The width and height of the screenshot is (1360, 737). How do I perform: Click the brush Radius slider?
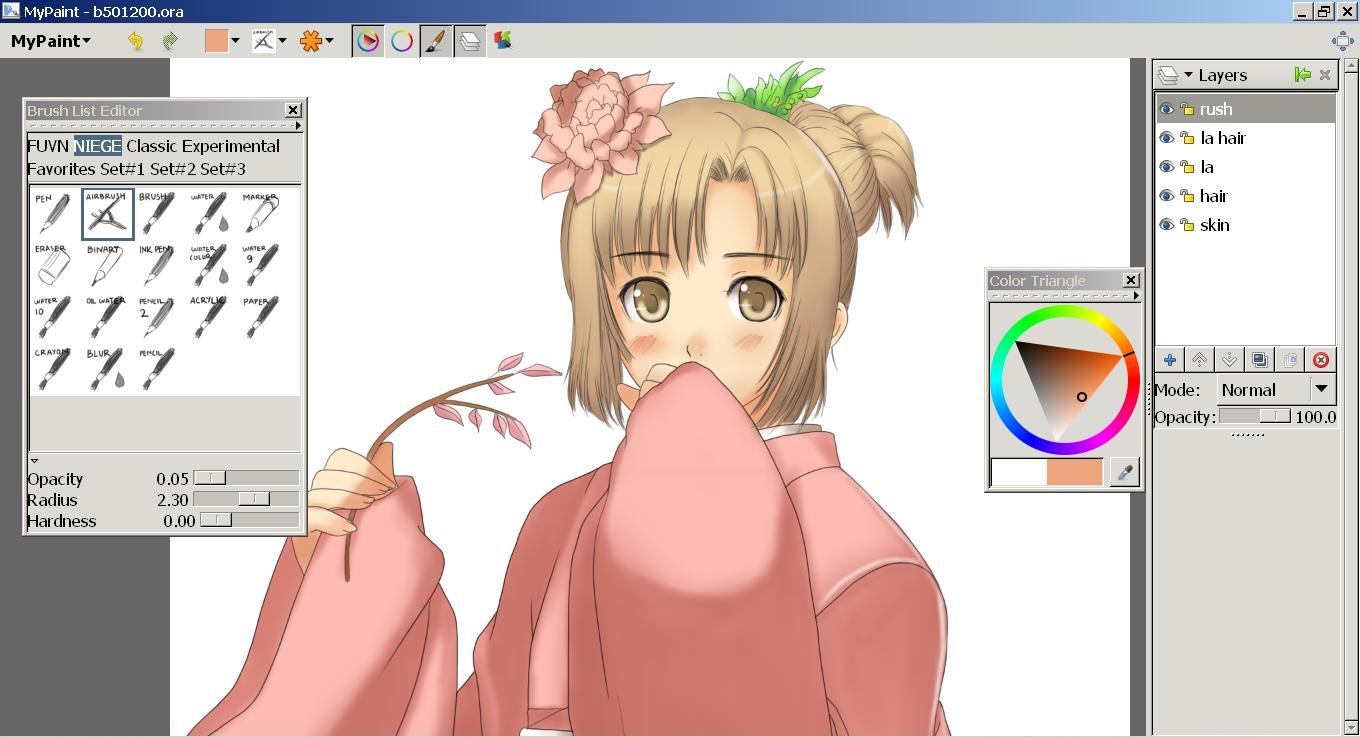(246, 499)
